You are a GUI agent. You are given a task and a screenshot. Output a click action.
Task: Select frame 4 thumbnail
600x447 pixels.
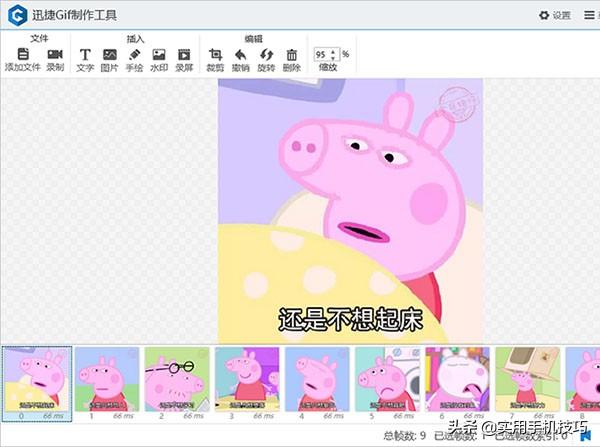[x=317, y=379]
